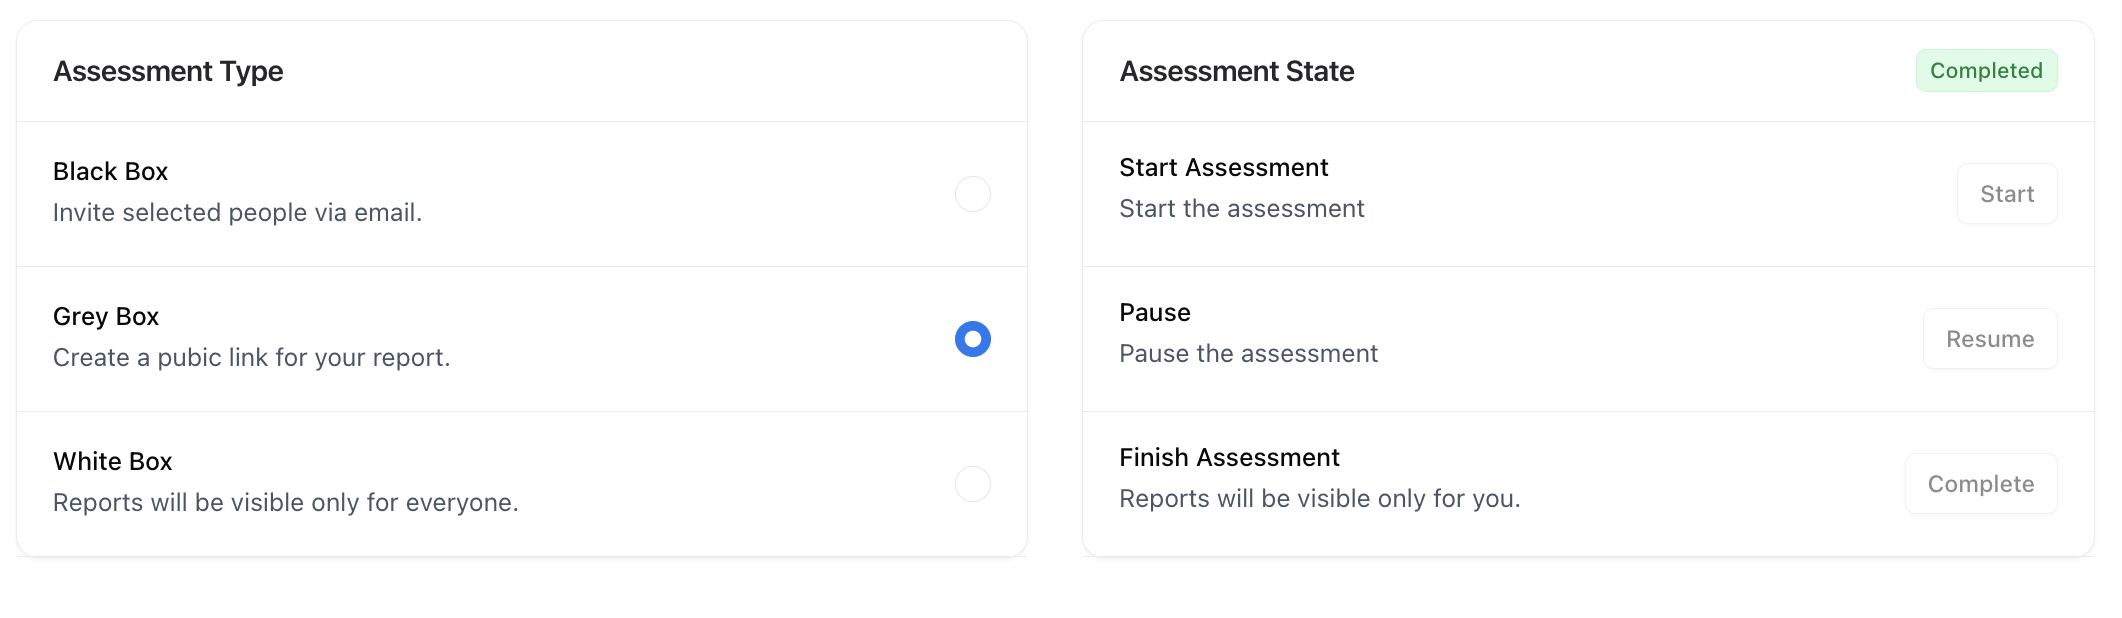Click 'Reports will be visible only for you' text

[1320, 498]
